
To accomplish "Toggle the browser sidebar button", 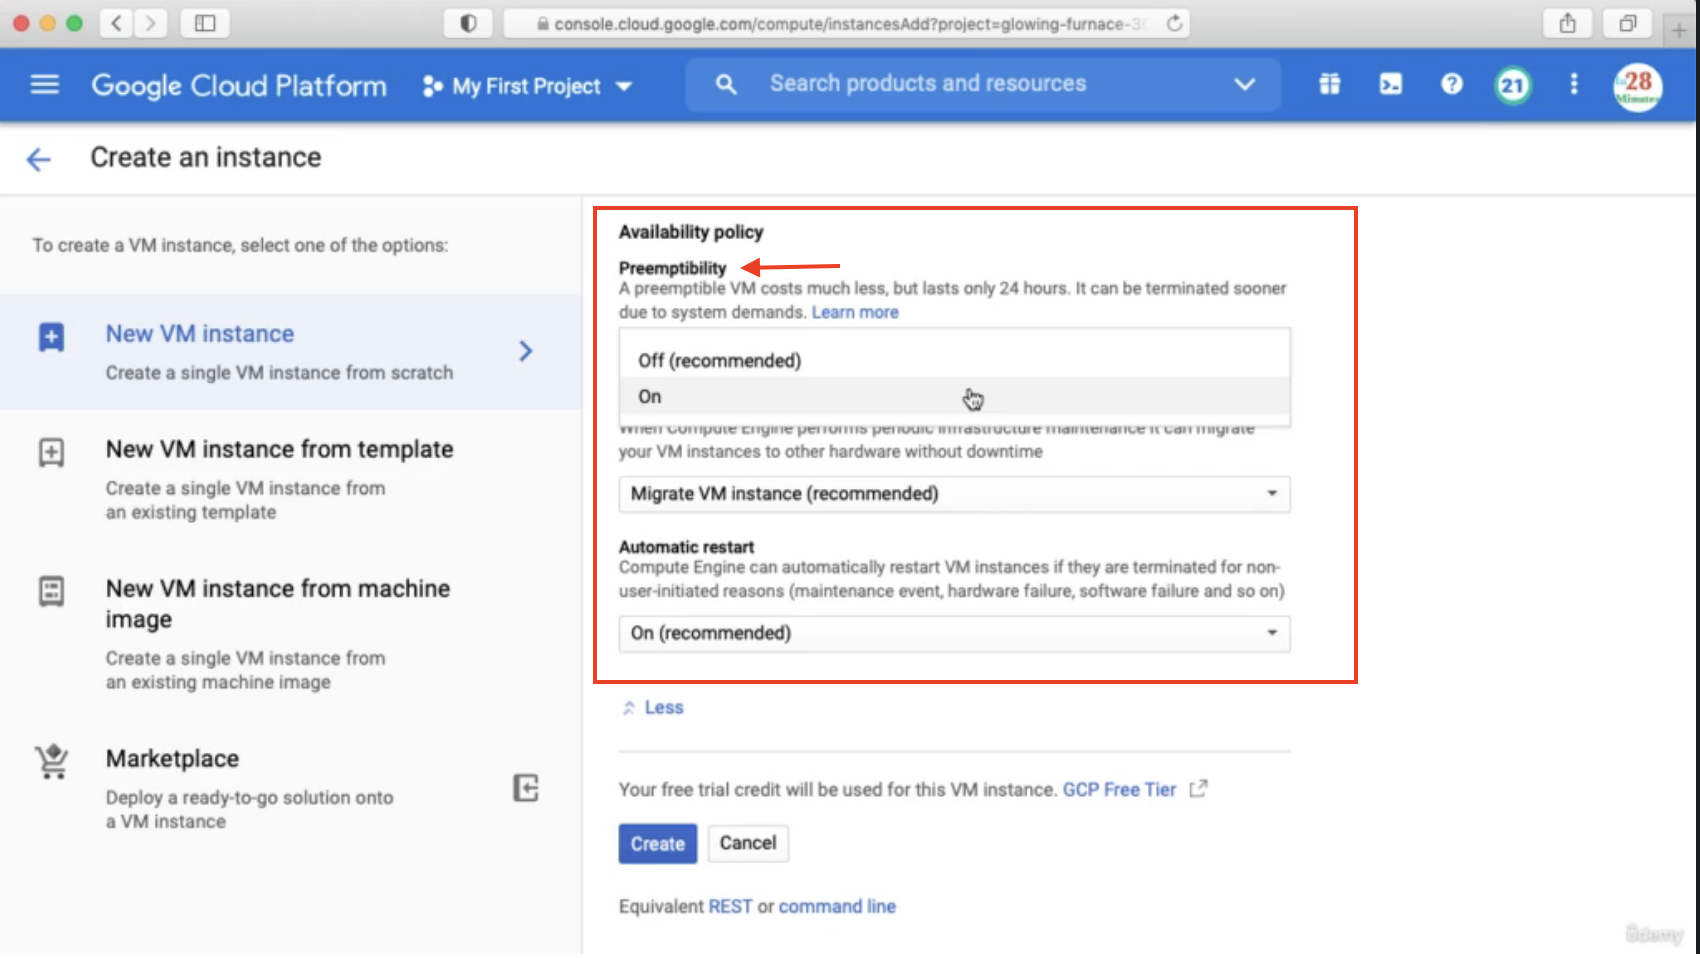I will [x=205, y=23].
